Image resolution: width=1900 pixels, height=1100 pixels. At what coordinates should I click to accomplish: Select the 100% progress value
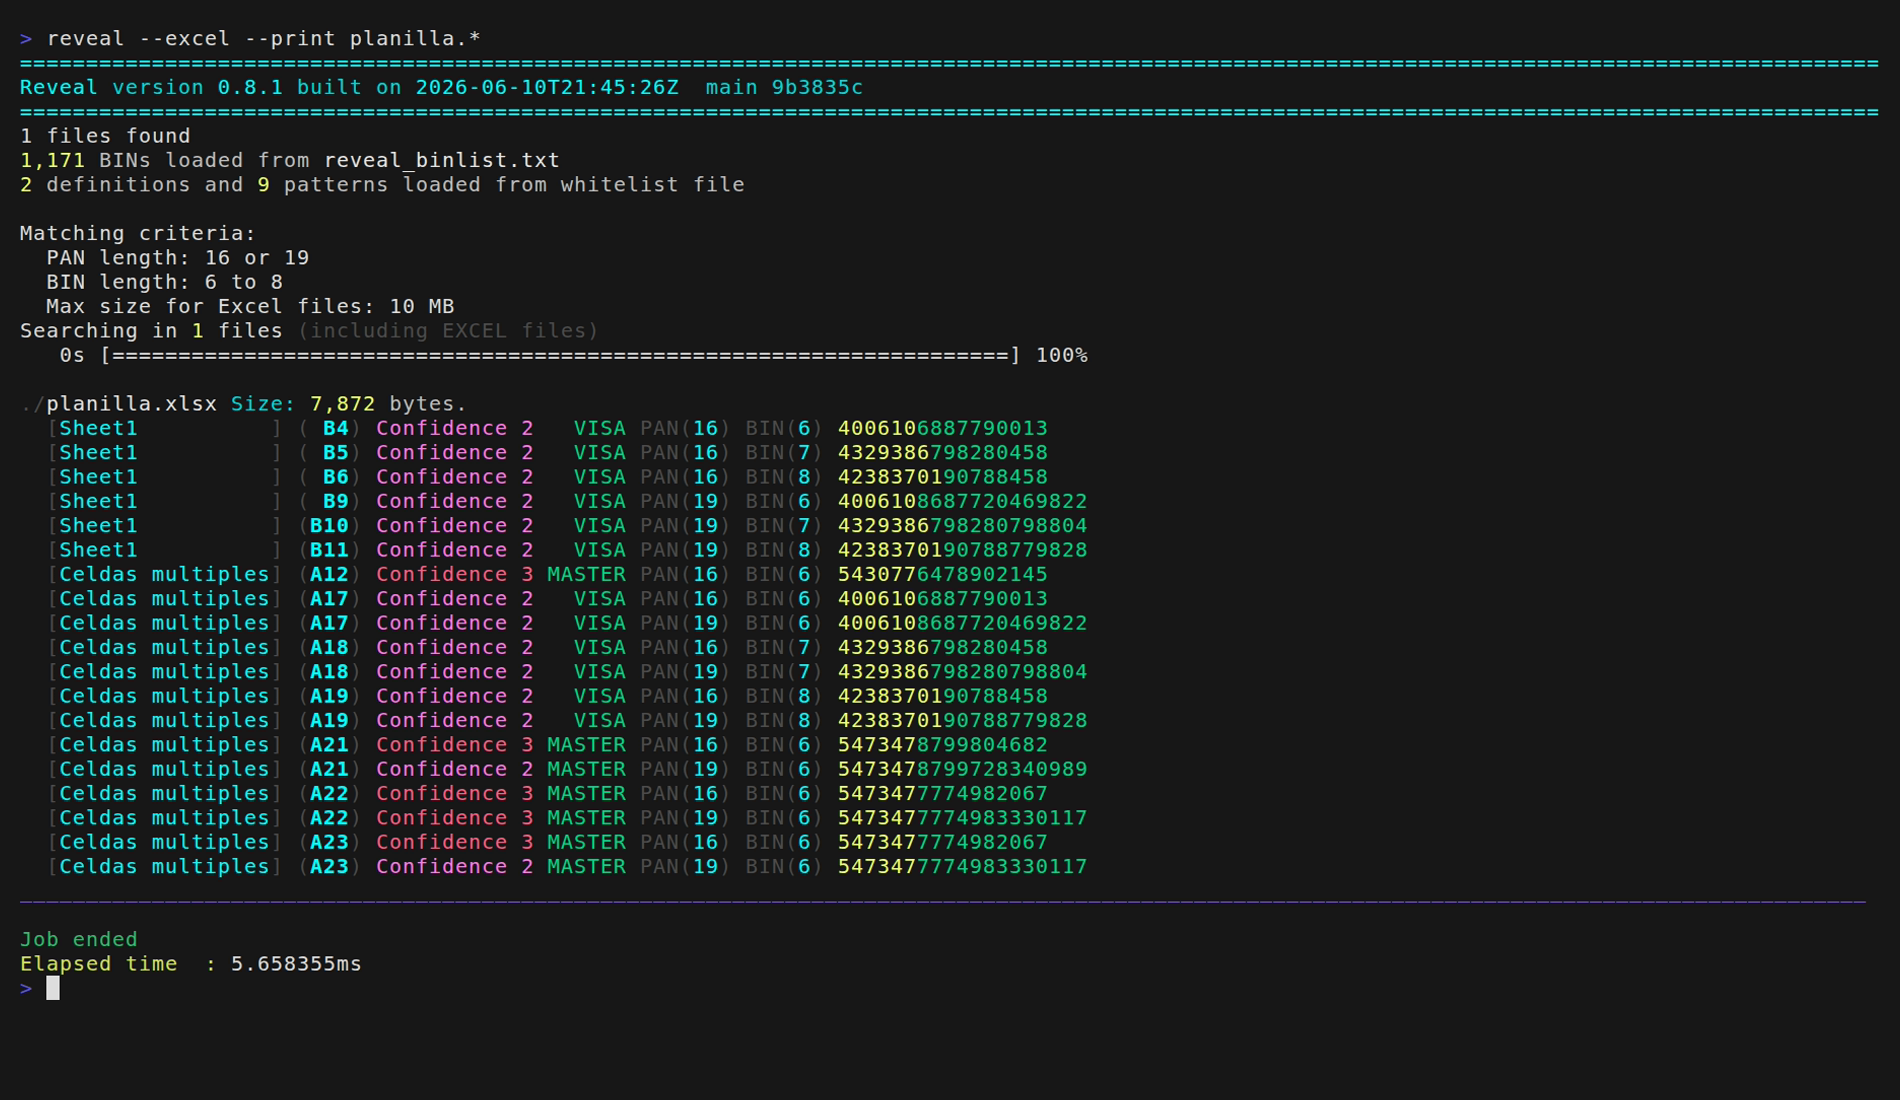pos(1062,356)
